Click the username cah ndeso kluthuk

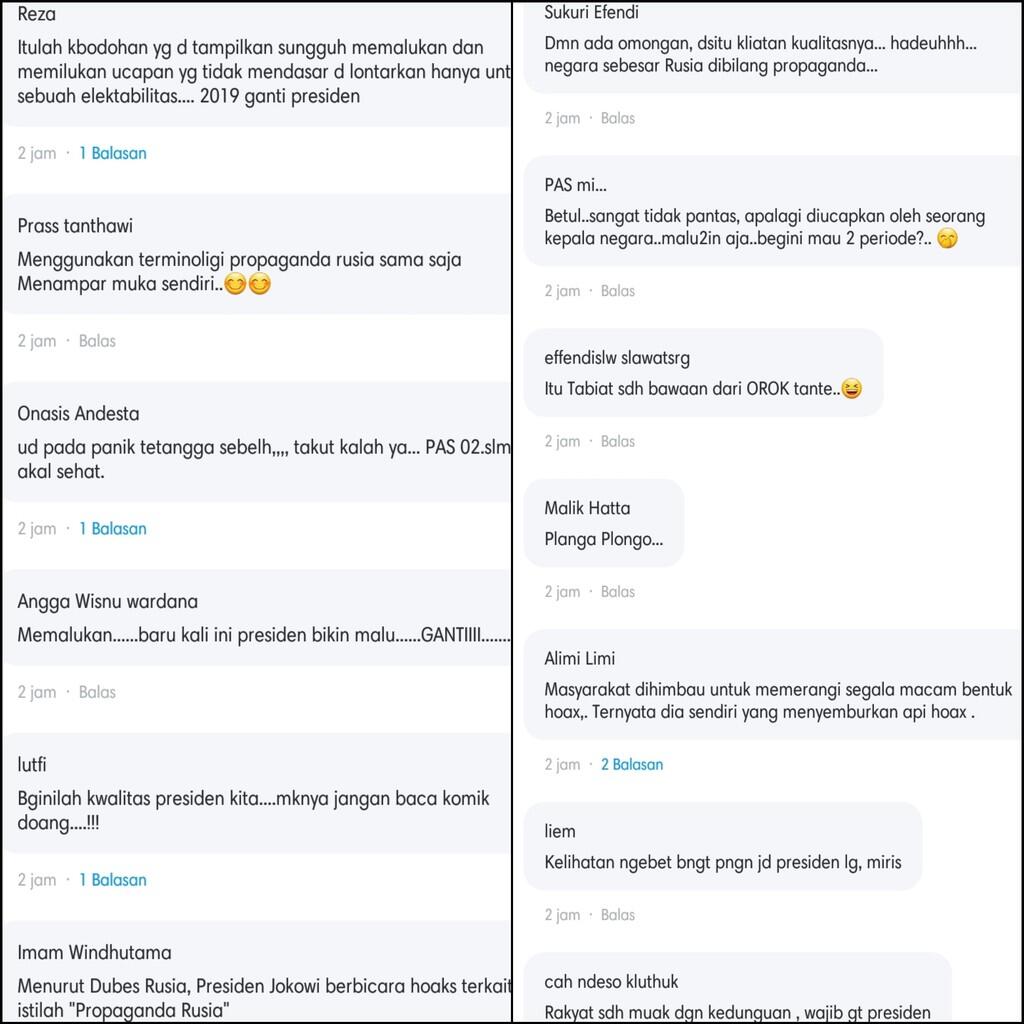[612, 982]
